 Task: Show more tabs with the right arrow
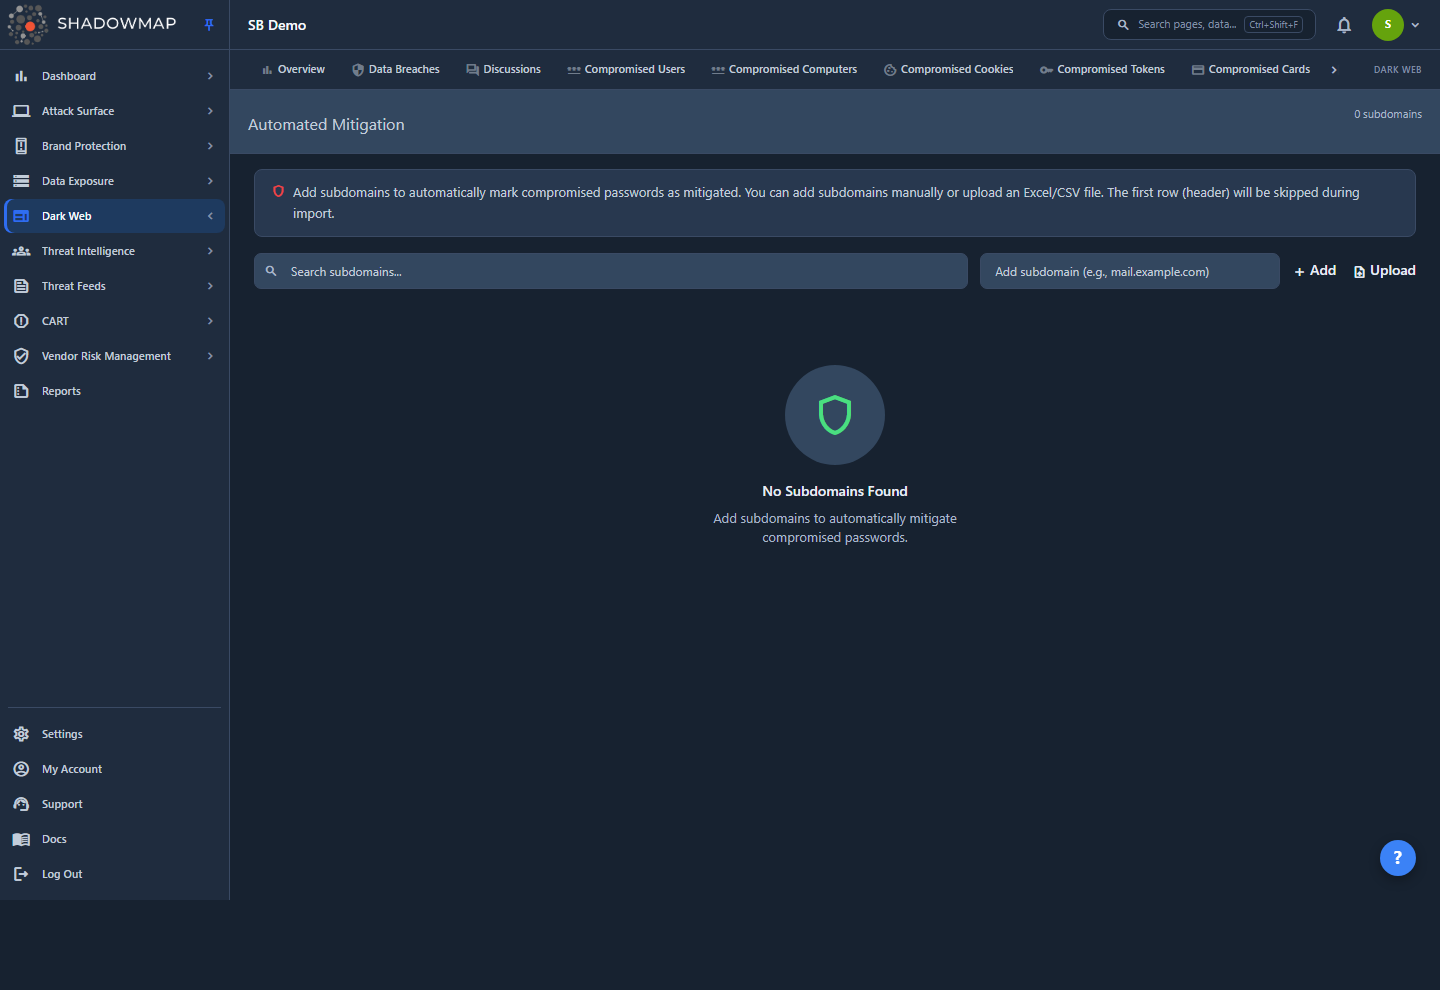pyautogui.click(x=1334, y=70)
